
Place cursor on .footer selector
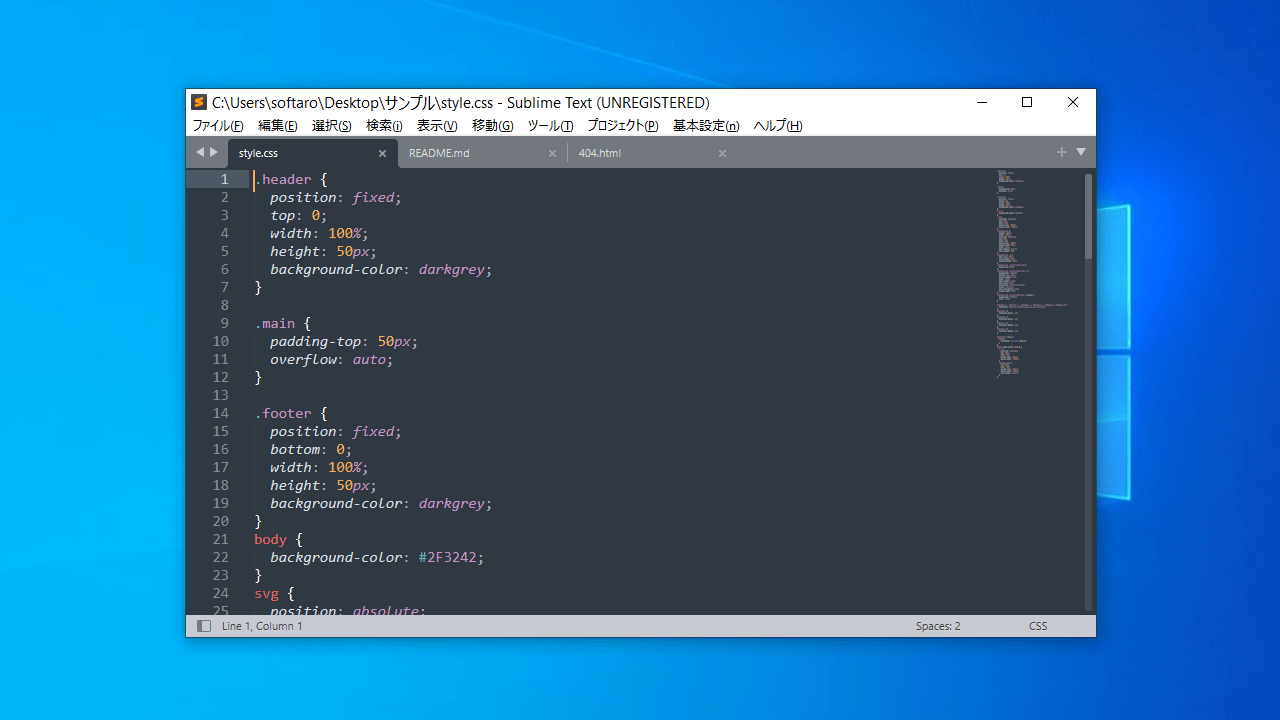click(283, 413)
